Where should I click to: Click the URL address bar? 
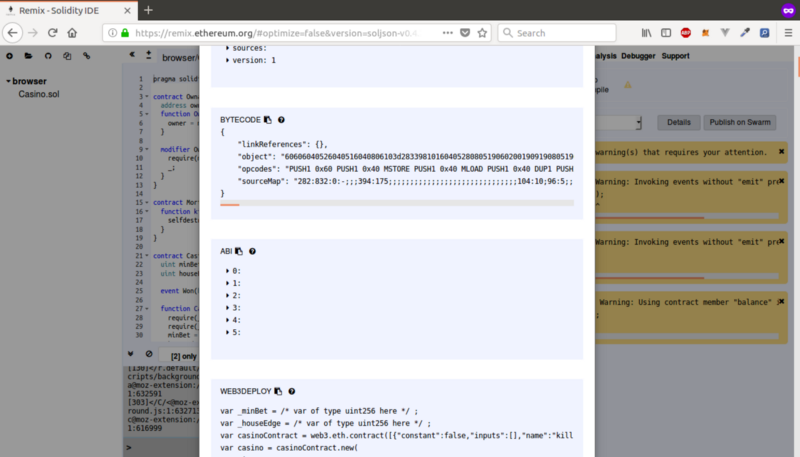click(278, 33)
